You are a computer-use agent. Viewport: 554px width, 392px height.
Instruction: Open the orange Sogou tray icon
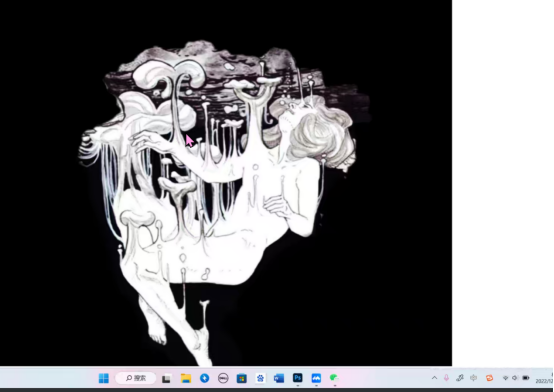pos(489,378)
